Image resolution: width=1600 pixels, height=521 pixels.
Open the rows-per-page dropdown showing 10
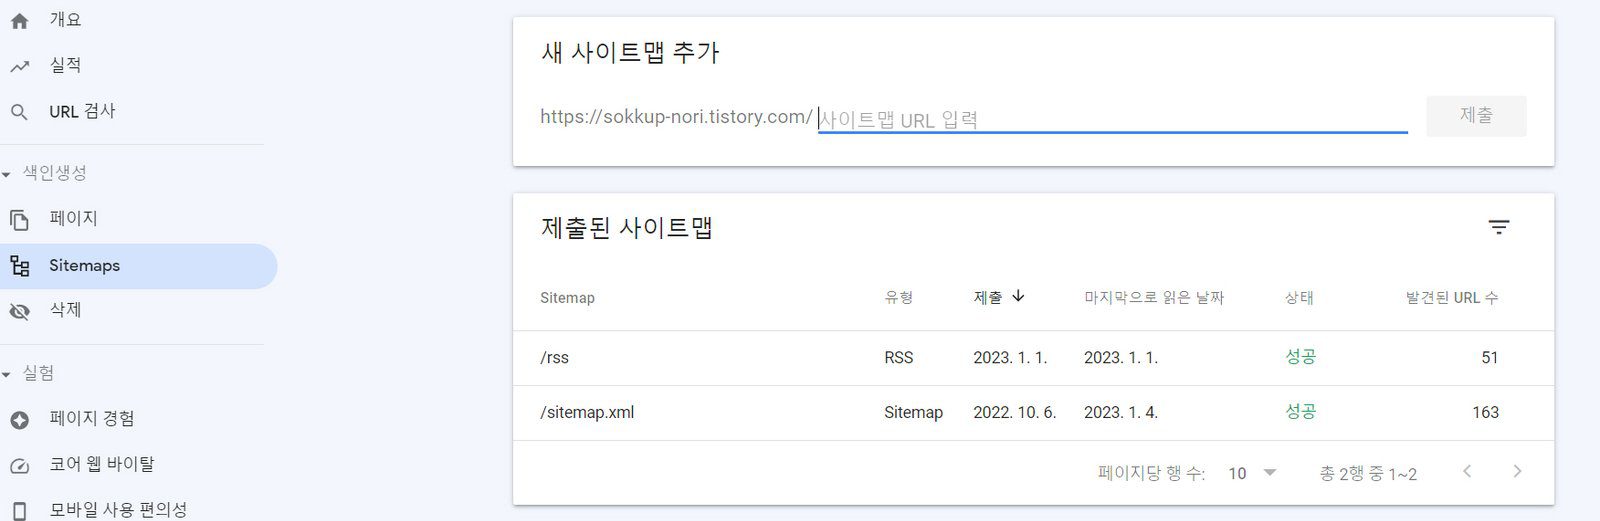point(1252,473)
